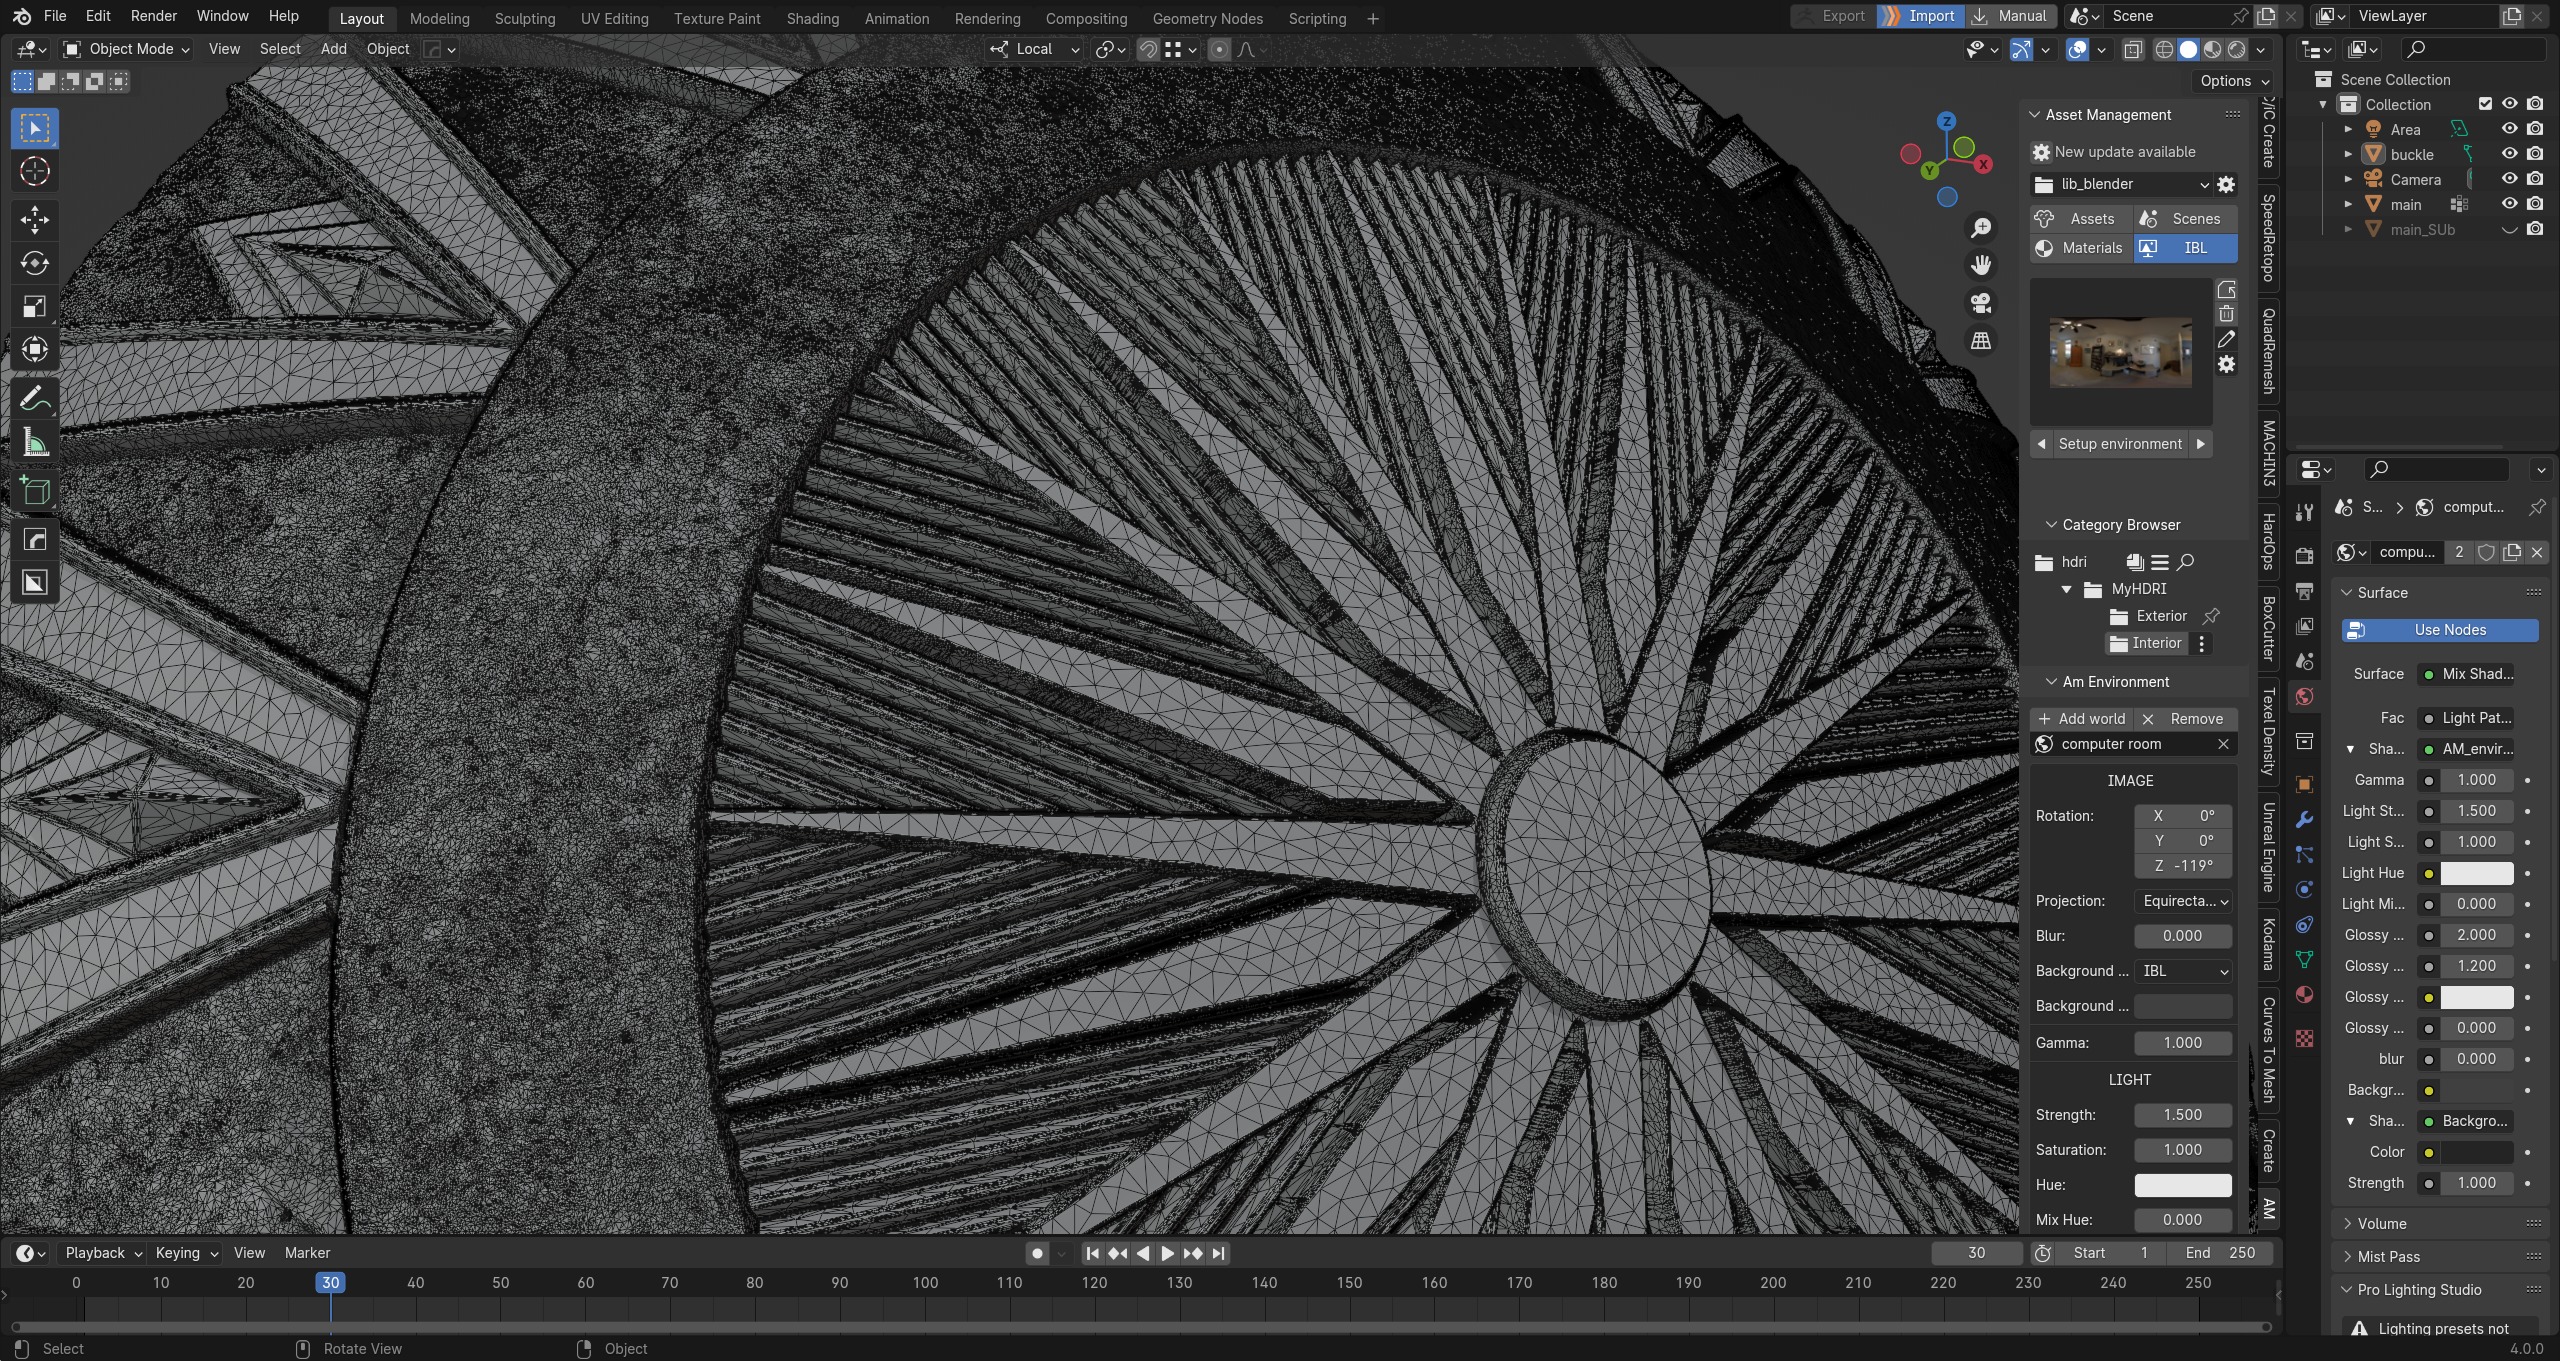
Task: Click the Remove world button
Action: (2185, 719)
